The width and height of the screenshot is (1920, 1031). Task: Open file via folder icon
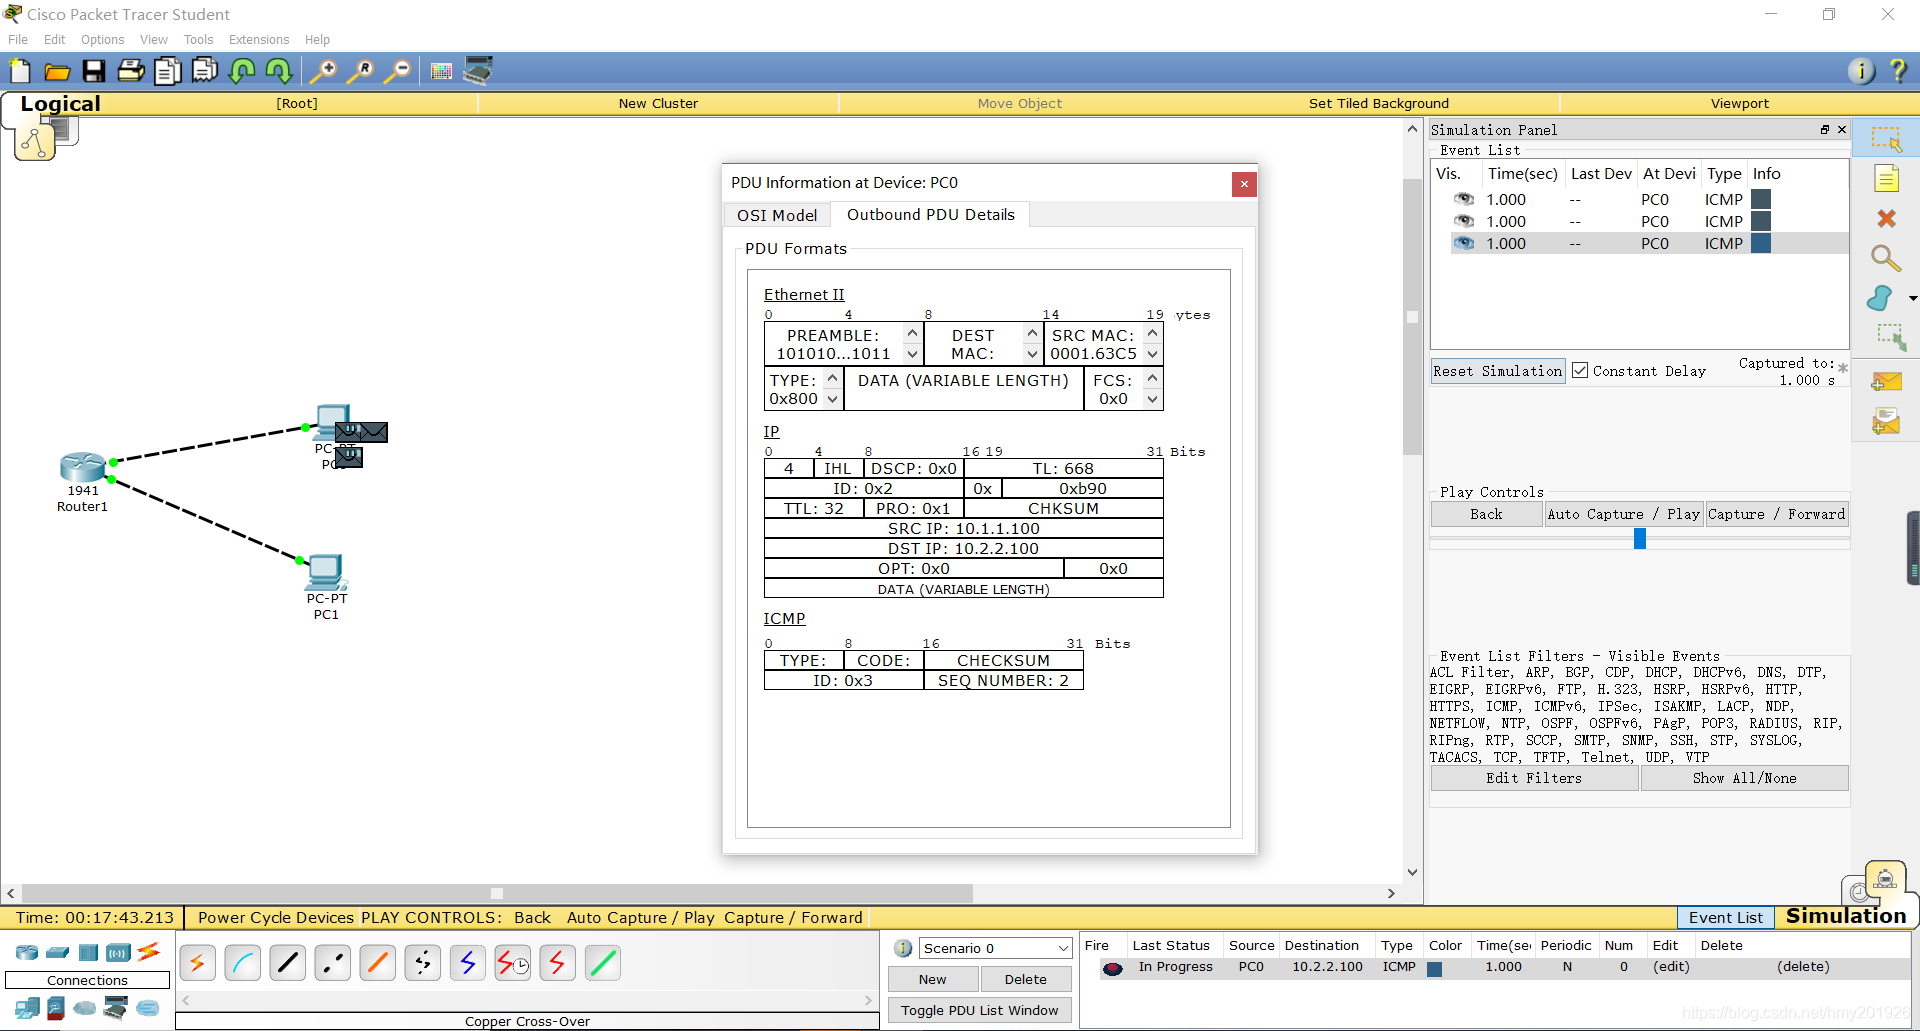tap(57, 71)
